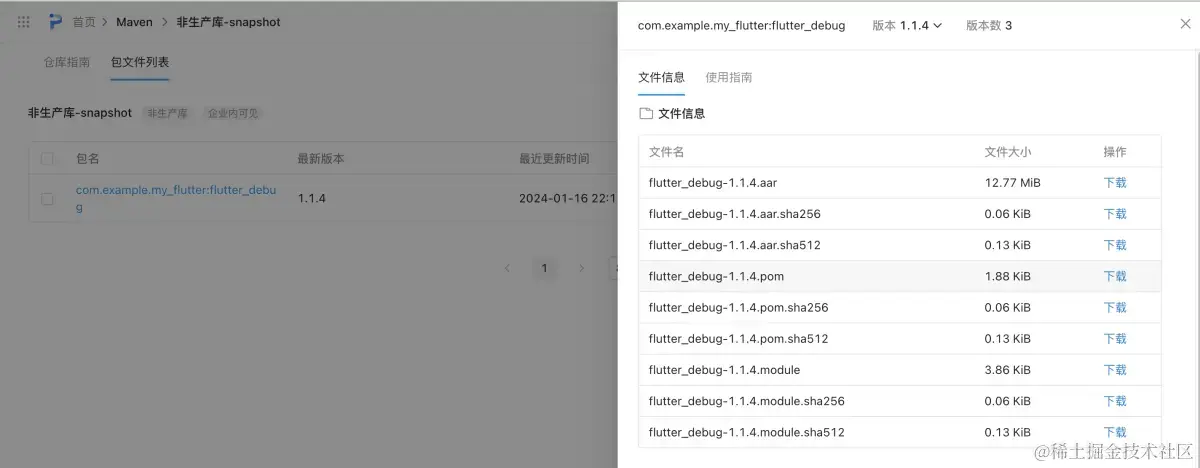Download flutter_debug-1.1.4.pom
This screenshot has height=468, width=1200.
click(1115, 276)
